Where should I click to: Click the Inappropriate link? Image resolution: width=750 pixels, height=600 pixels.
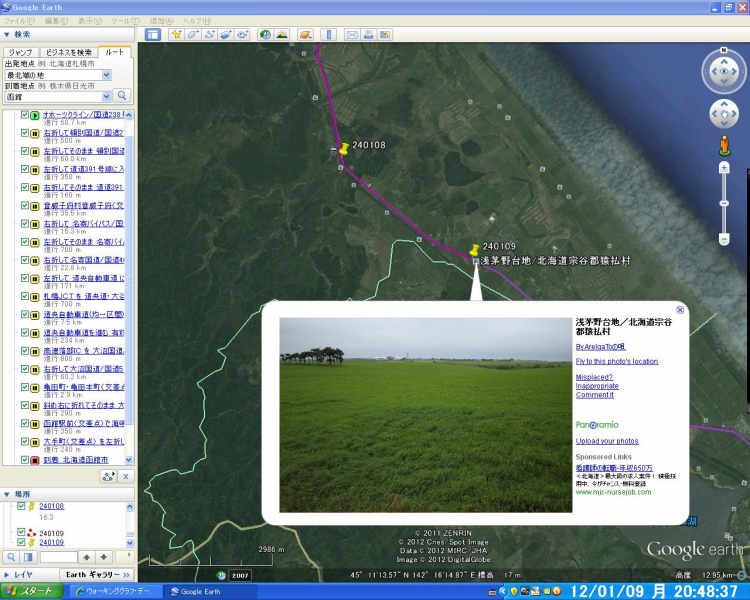pyautogui.click(x=597, y=386)
